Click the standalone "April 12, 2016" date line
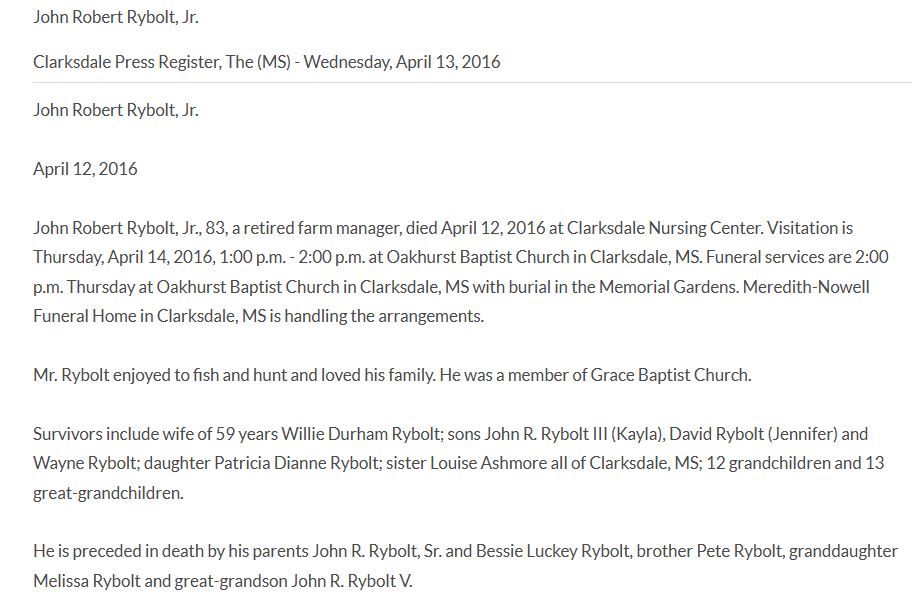This screenshot has width=920, height=597. tap(85, 168)
